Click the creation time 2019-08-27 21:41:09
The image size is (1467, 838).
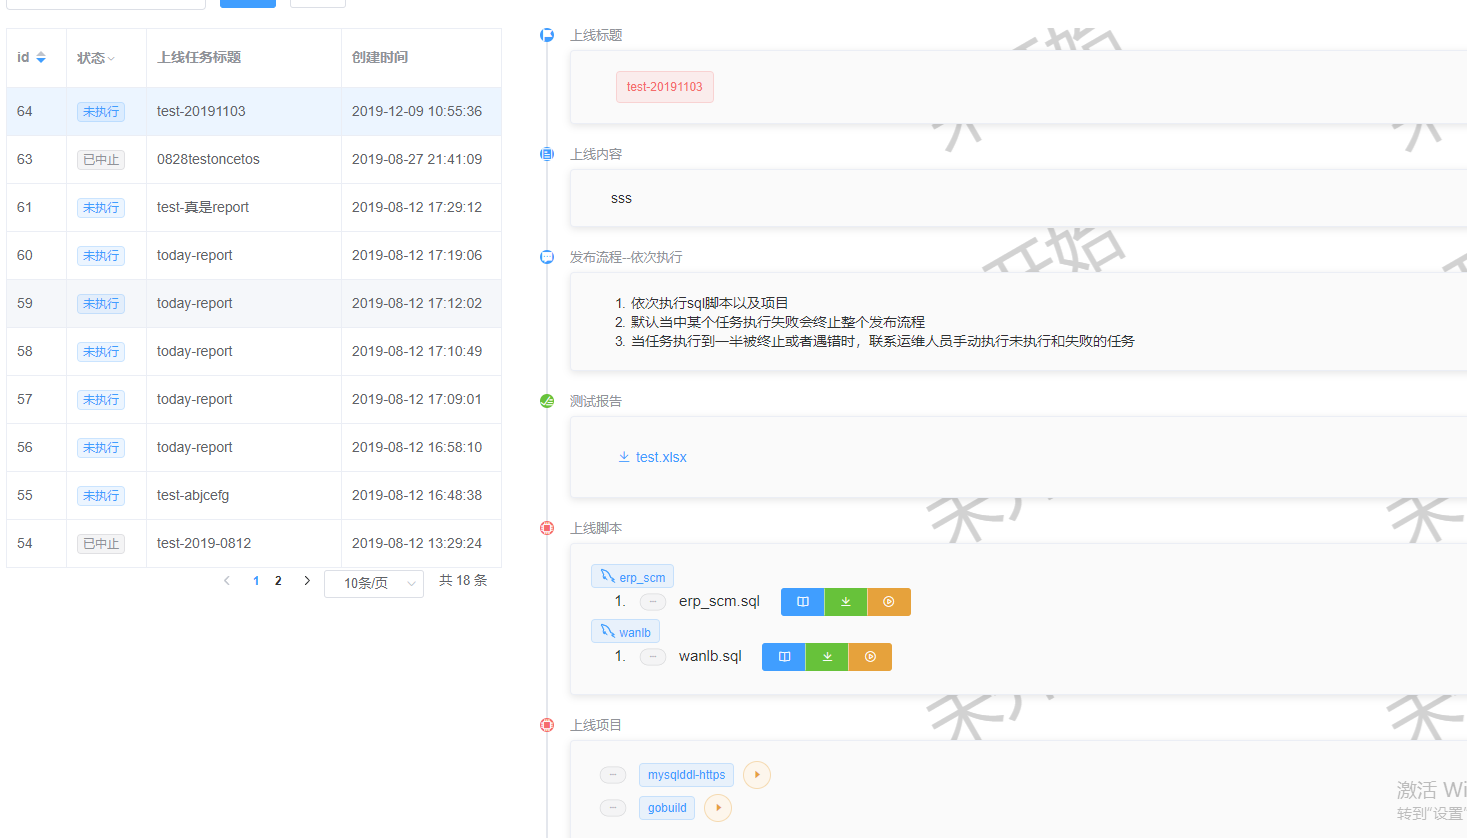point(417,159)
